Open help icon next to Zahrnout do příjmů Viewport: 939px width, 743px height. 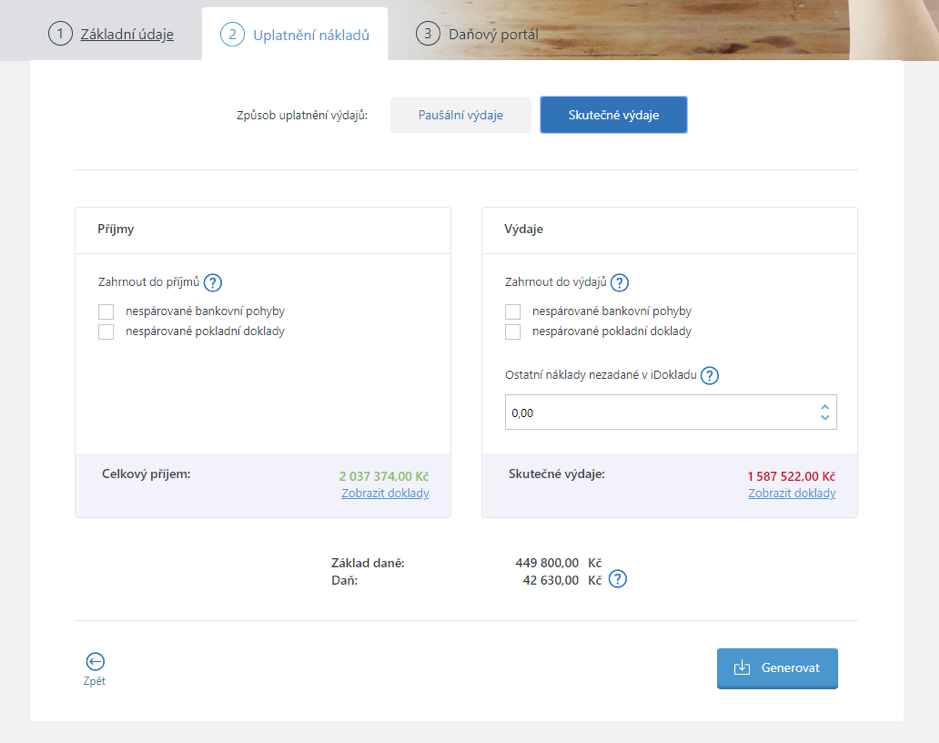click(x=213, y=283)
